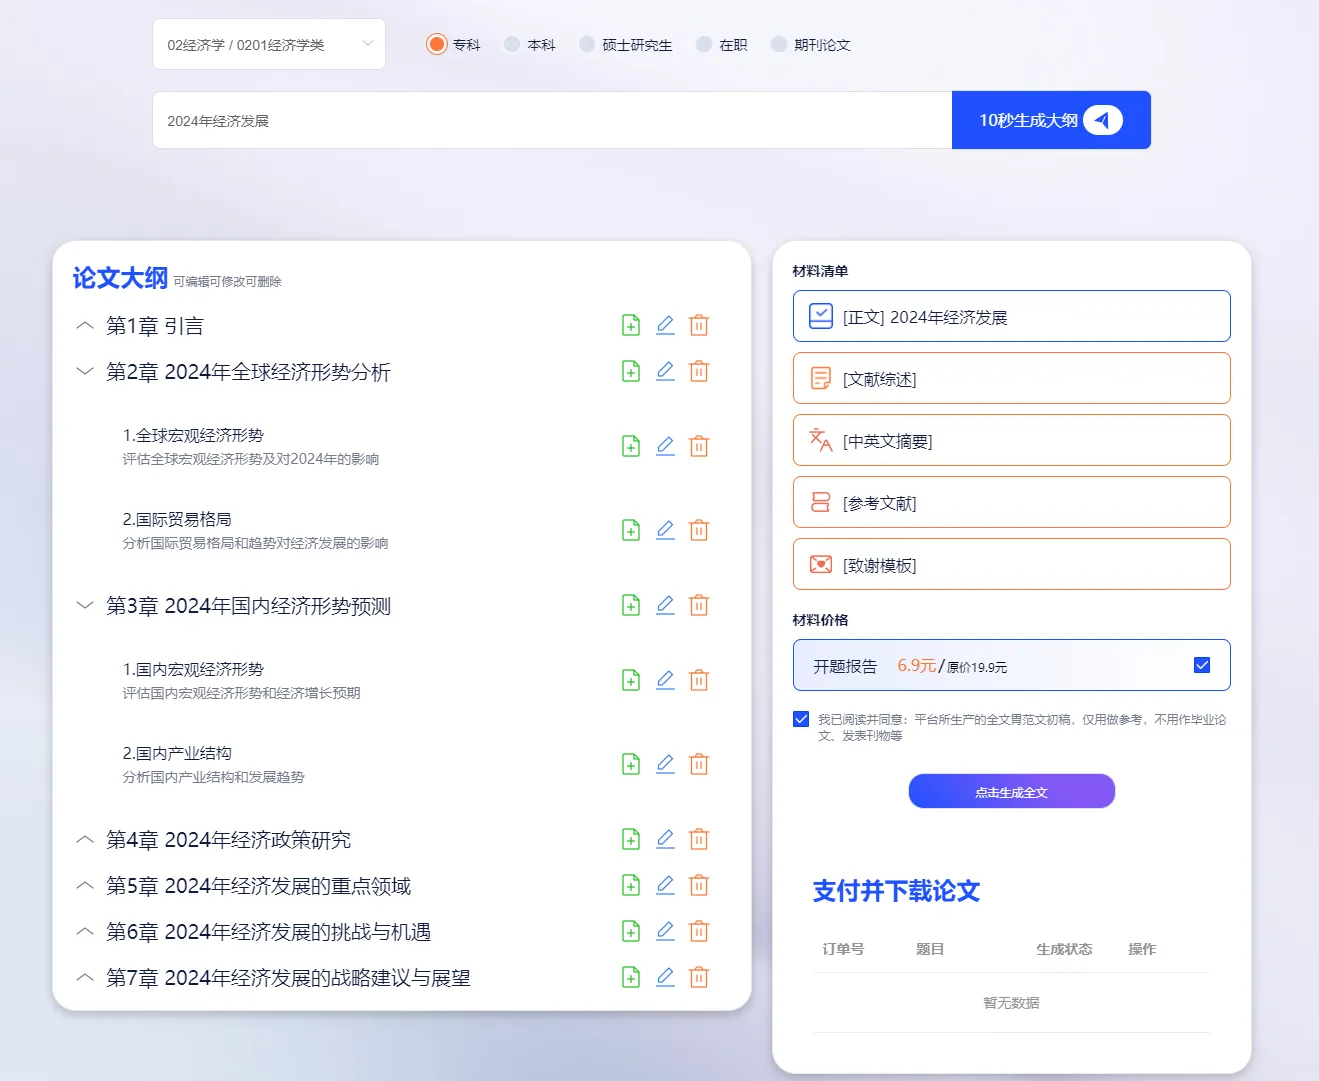Toggle the agreement checkbox 我已阅读并同意

801,719
